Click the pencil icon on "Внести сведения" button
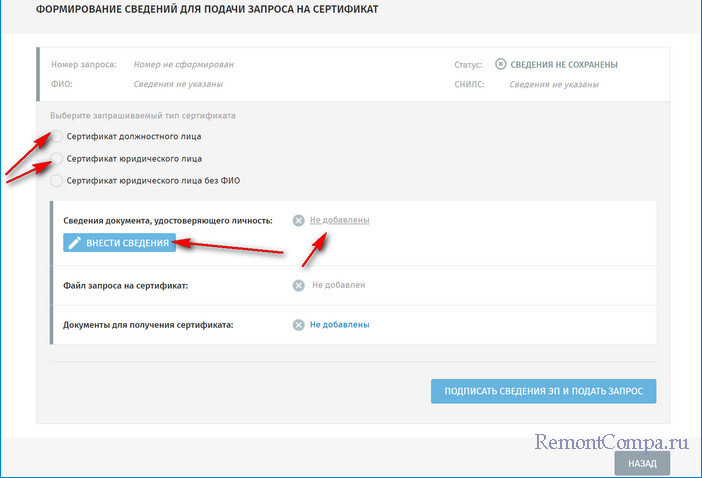This screenshot has width=702, height=478. 74,243
